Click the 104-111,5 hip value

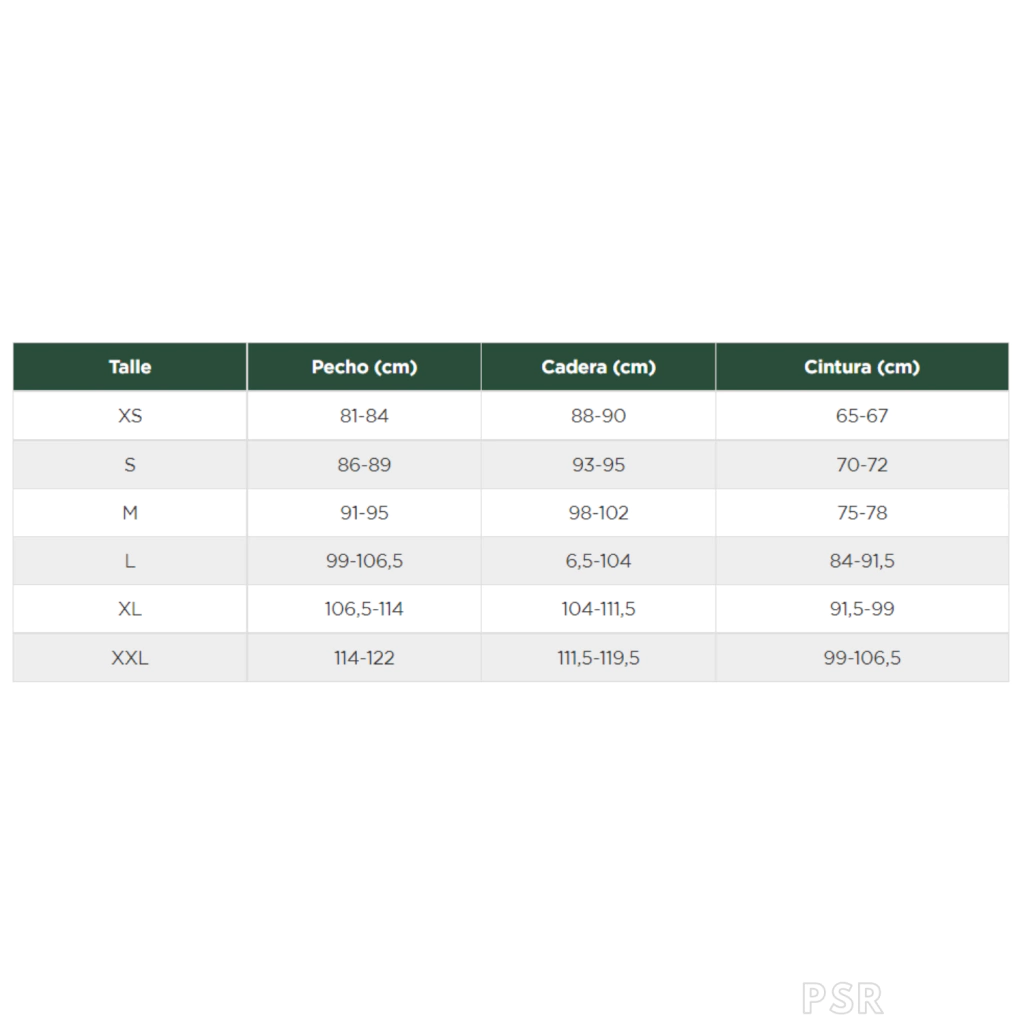coord(598,609)
